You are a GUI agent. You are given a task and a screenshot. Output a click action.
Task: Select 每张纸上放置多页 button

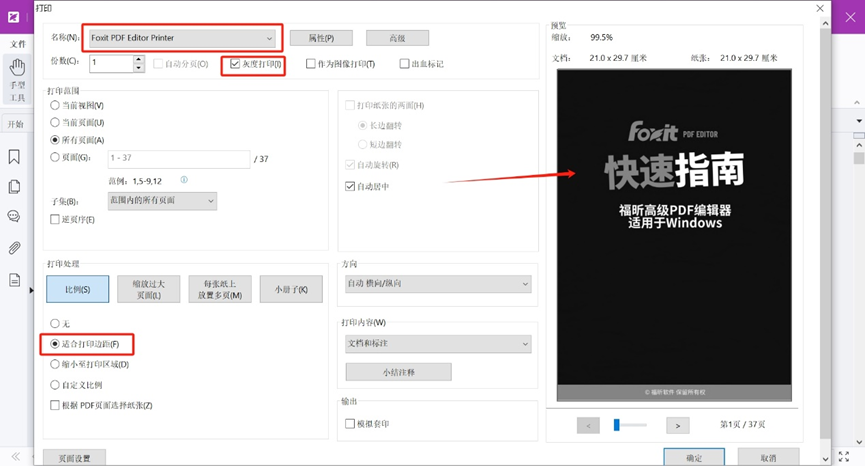[220, 290]
